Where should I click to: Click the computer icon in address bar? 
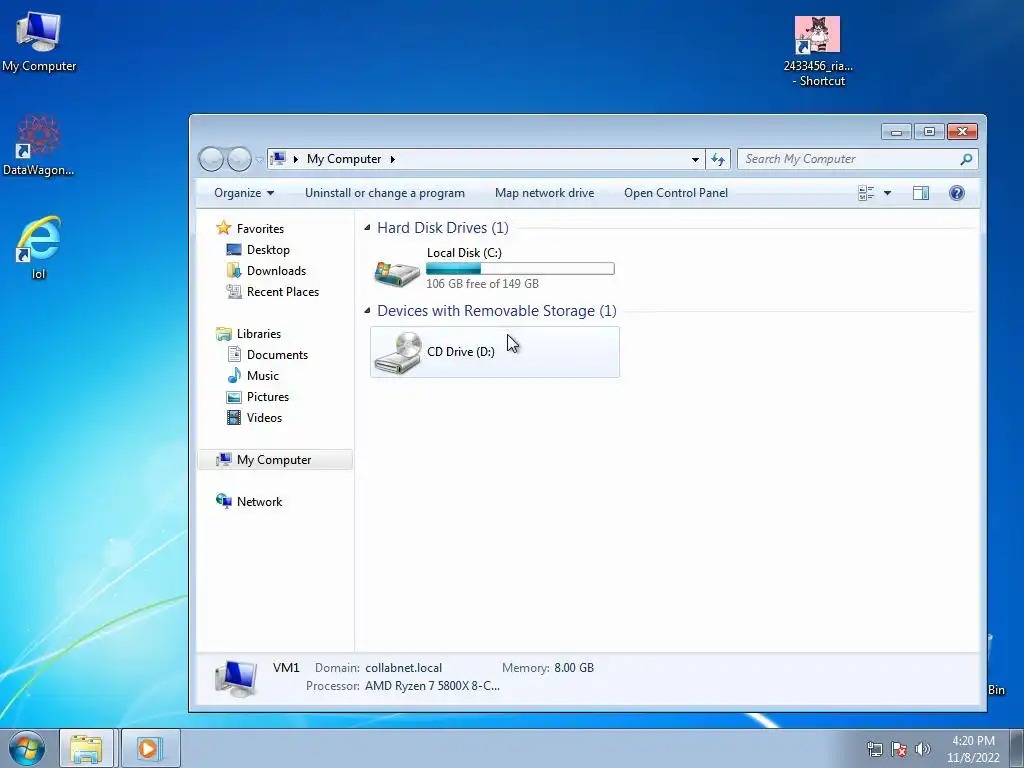(x=279, y=159)
